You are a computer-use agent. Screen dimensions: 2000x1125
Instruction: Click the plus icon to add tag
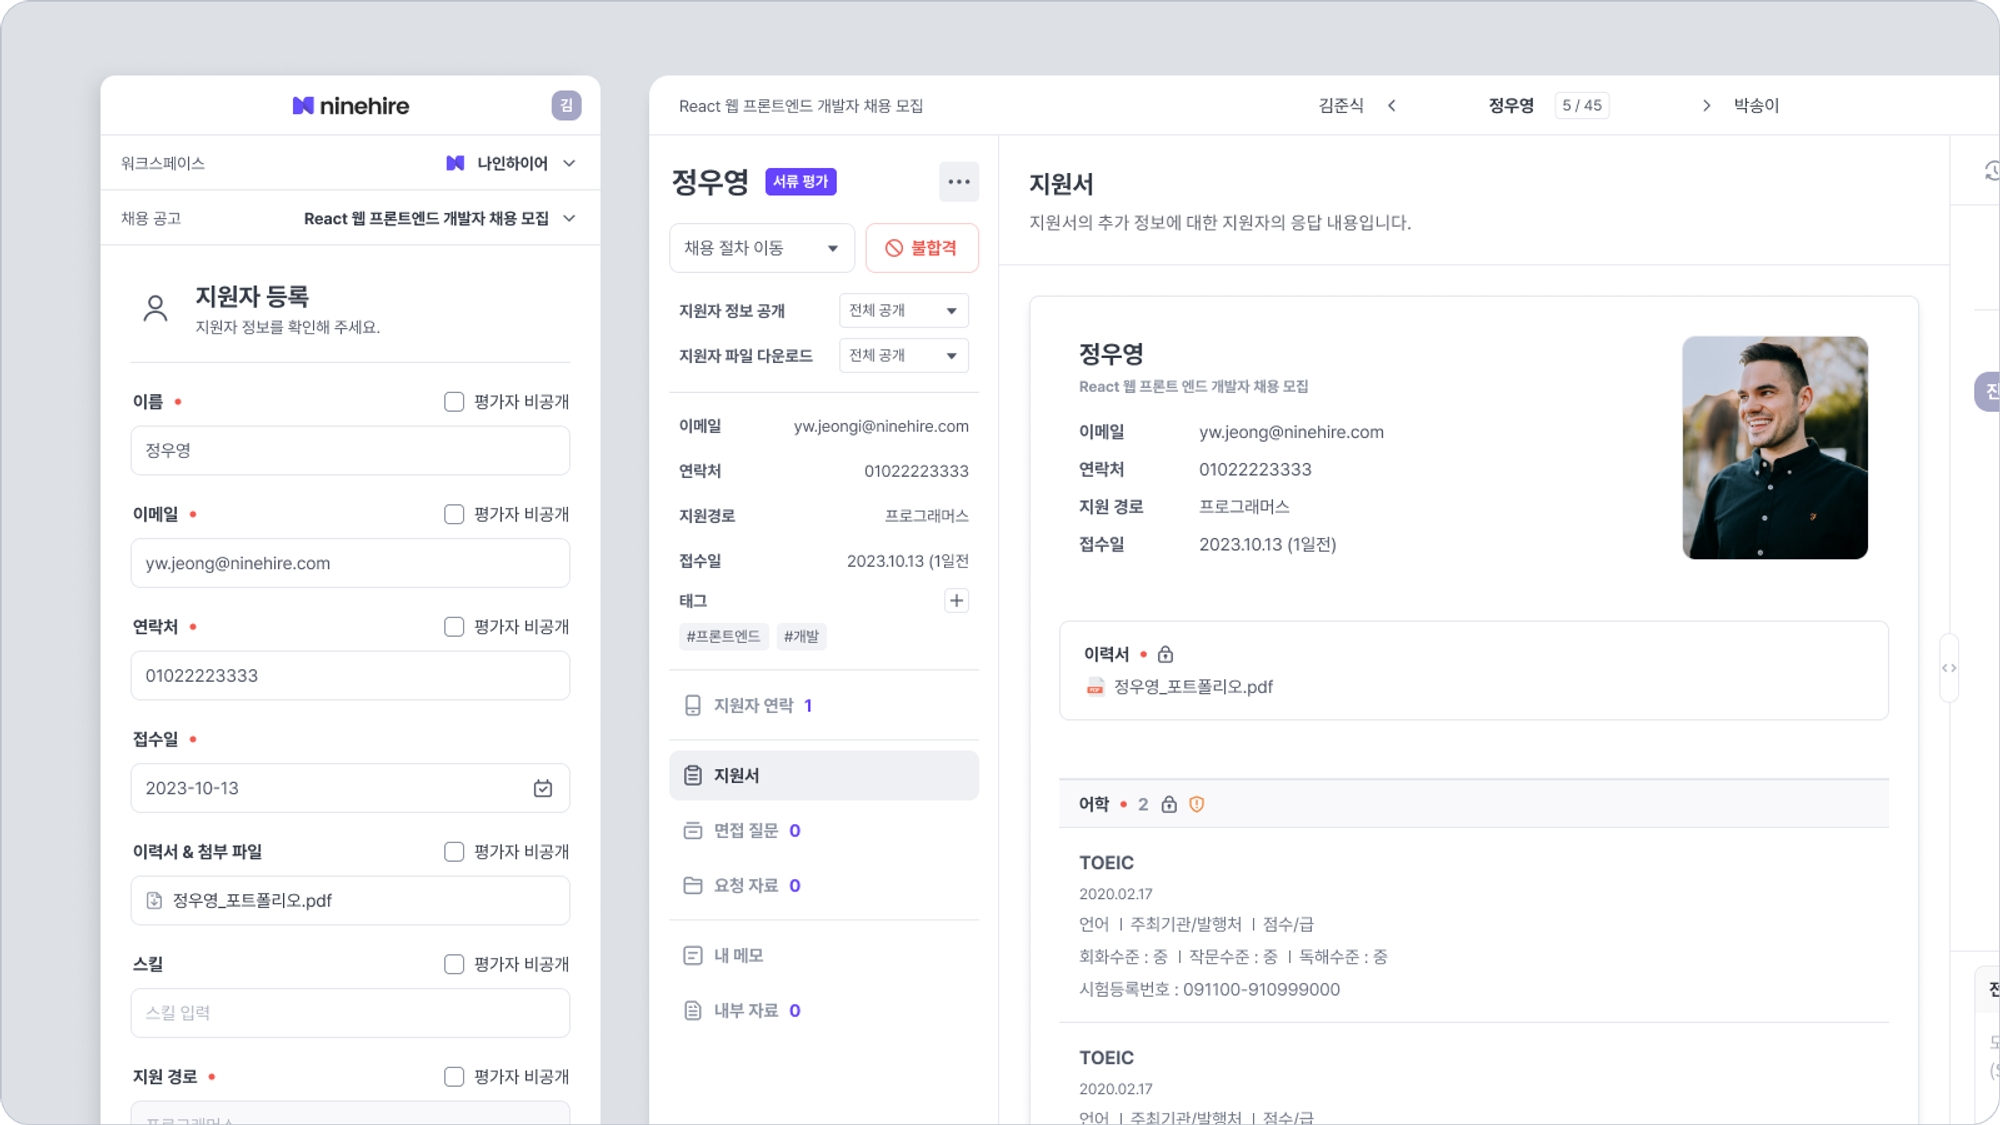[956, 601]
